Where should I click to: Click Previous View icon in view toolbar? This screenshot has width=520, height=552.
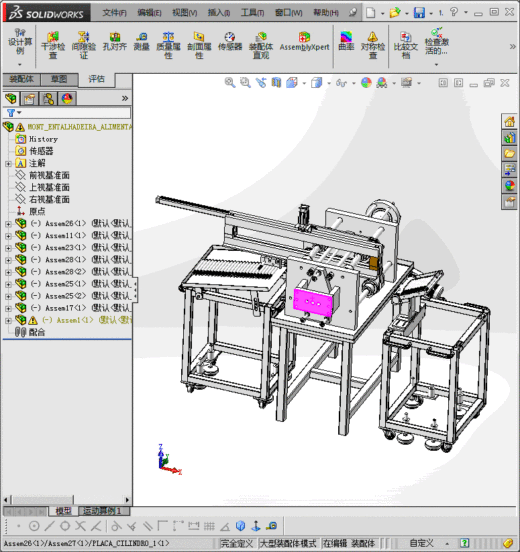(261, 83)
